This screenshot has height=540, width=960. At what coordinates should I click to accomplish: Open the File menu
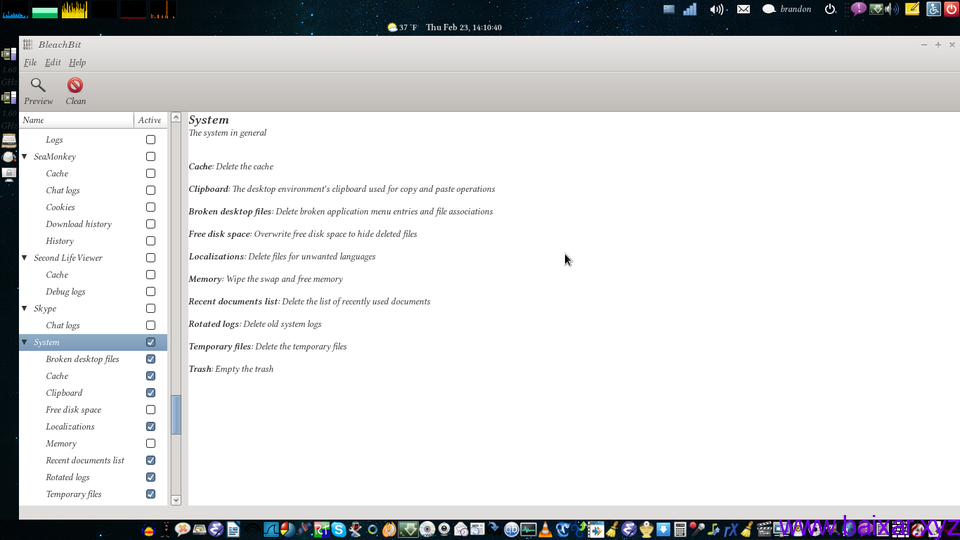(30, 62)
